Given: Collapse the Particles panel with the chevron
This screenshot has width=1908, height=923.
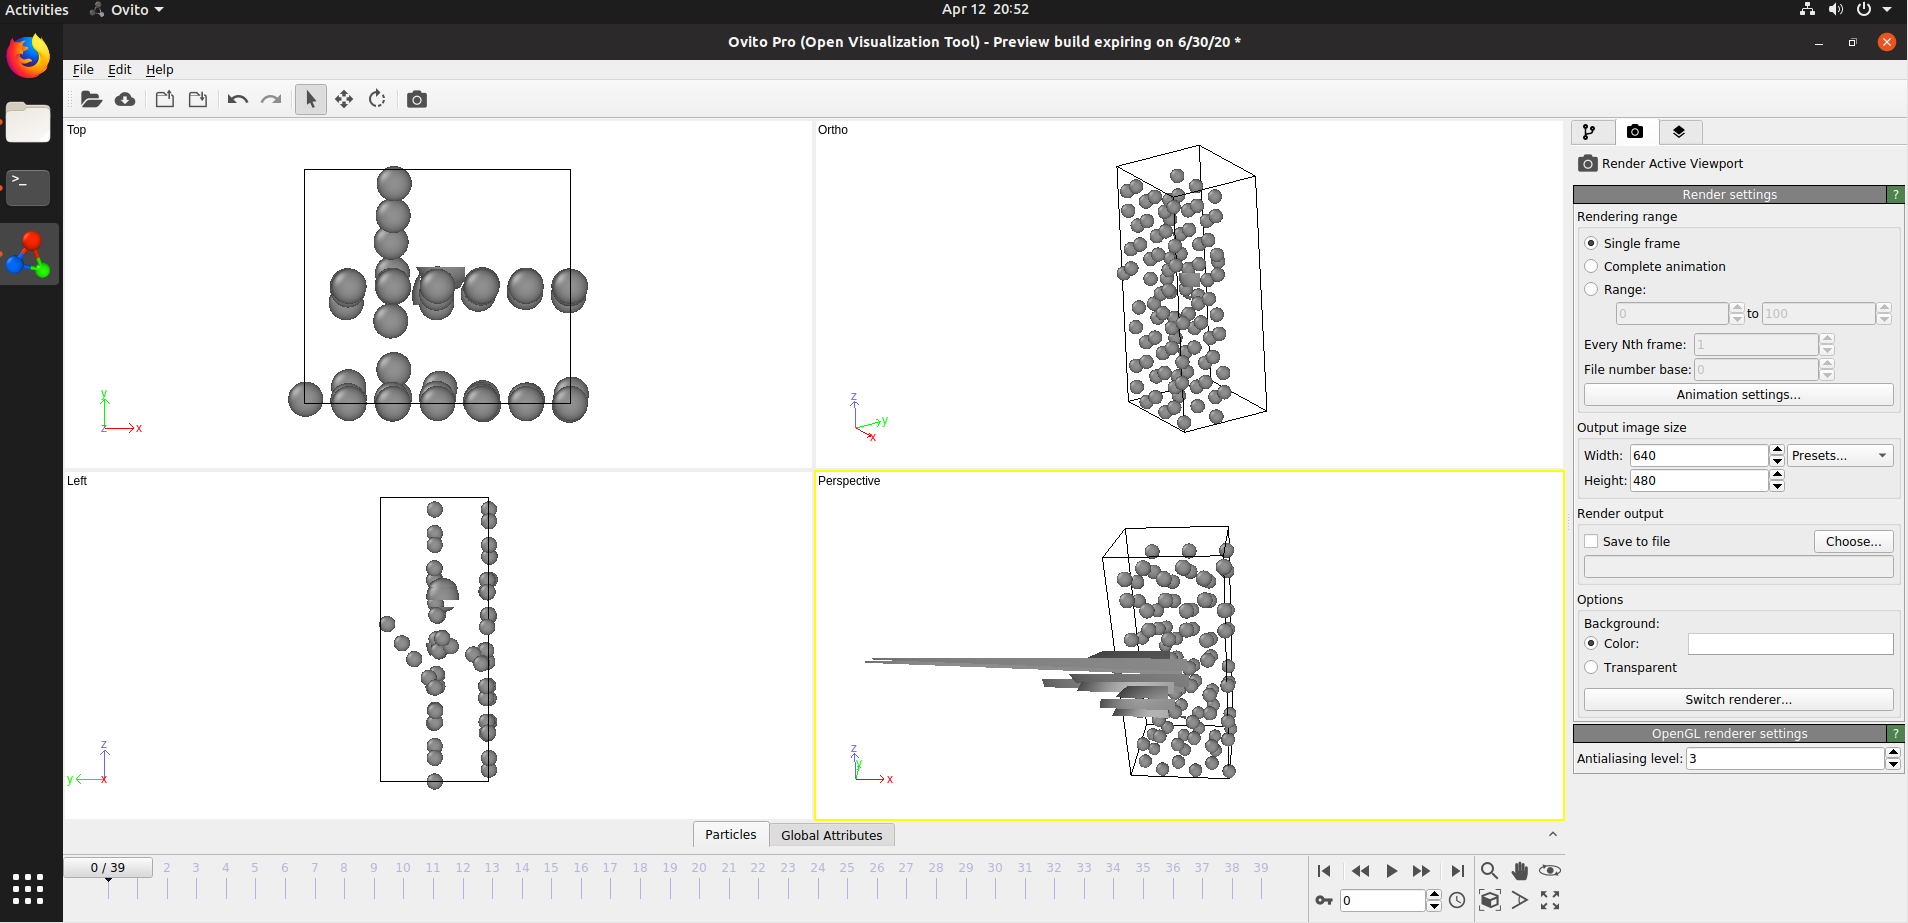Looking at the screenshot, I should tap(1553, 834).
